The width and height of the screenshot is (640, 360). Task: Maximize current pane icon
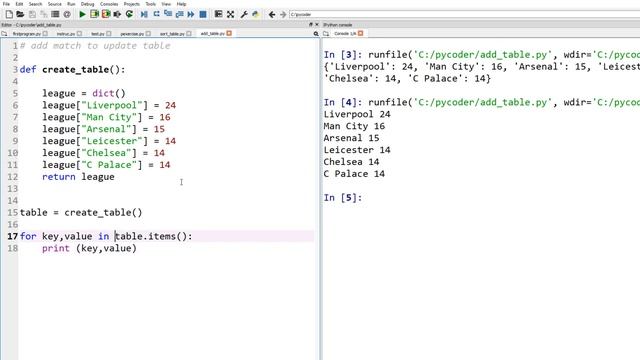pyautogui.click(x=218, y=14)
